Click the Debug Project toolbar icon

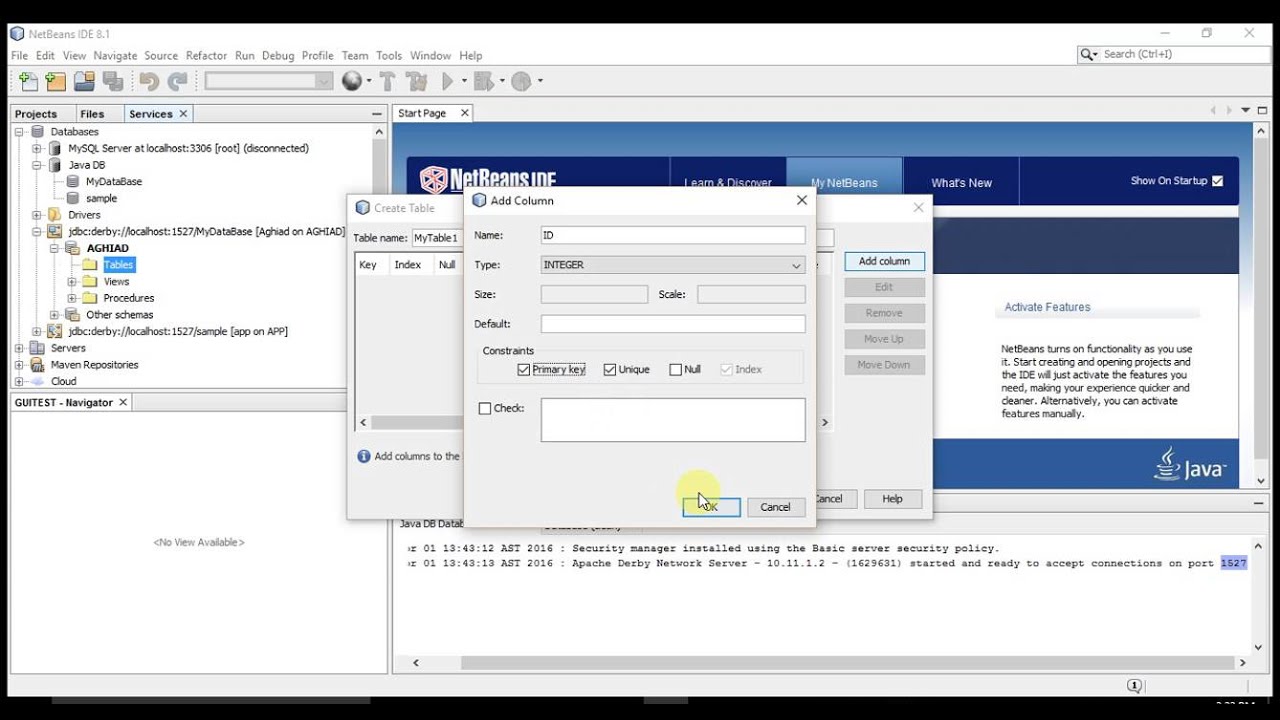[x=485, y=82]
